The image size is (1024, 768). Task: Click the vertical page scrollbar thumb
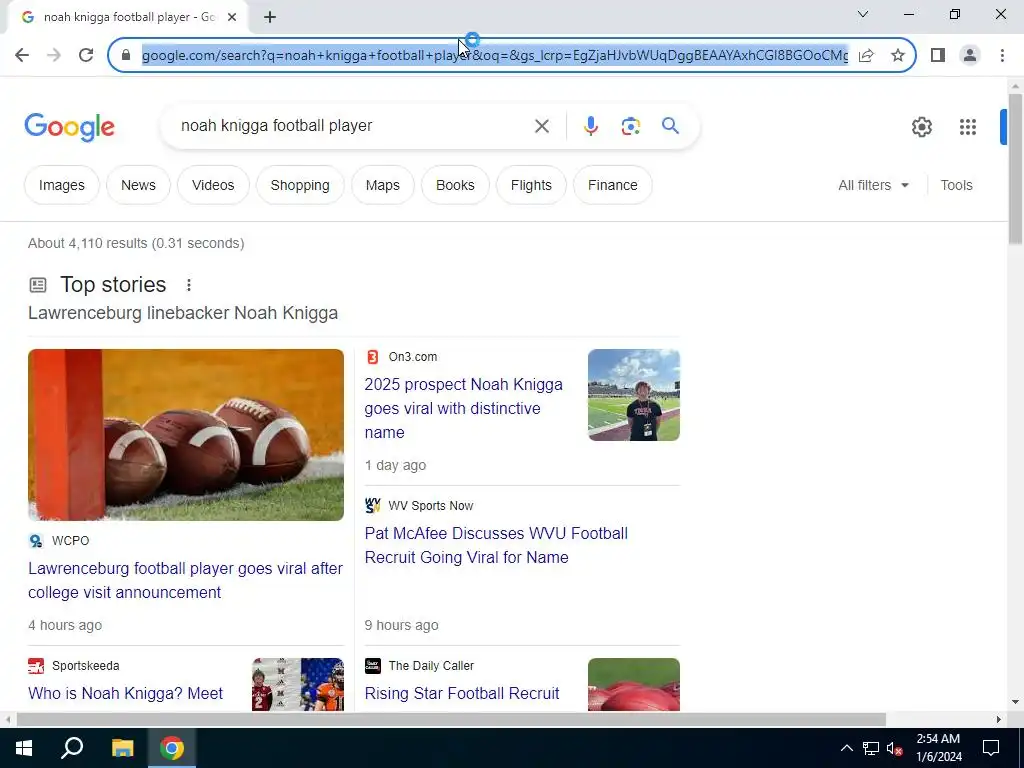pyautogui.click(x=1015, y=169)
